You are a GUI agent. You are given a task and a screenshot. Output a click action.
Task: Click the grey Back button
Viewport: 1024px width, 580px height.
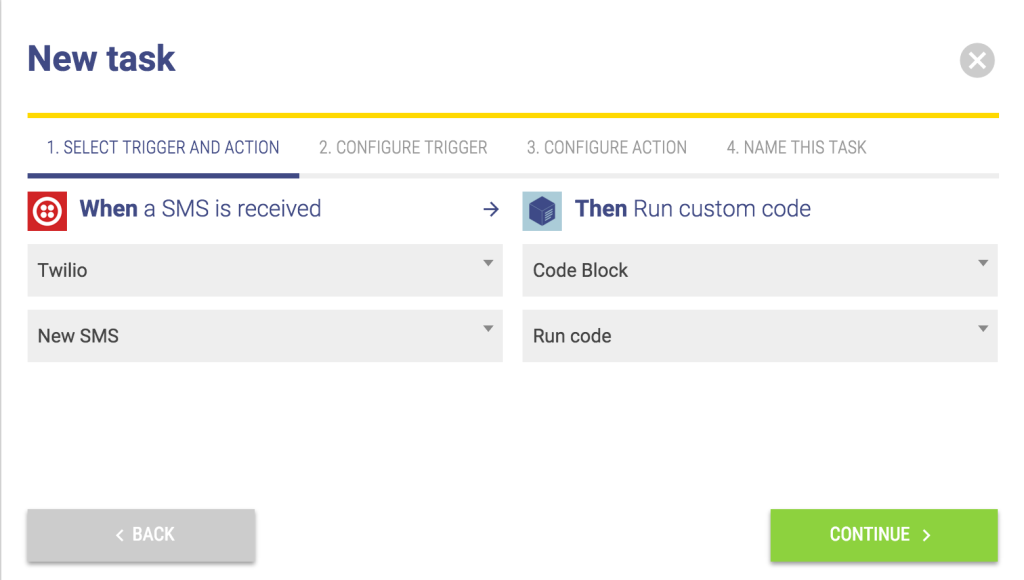(x=141, y=535)
